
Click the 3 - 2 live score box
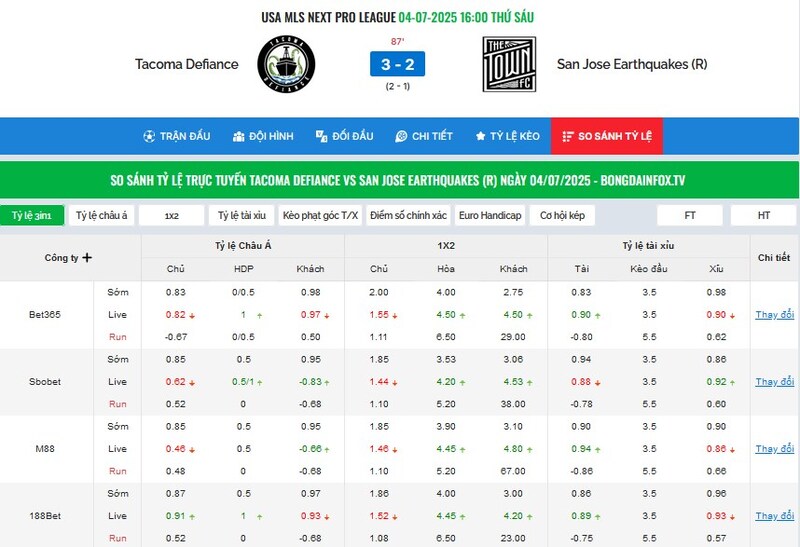(397, 64)
